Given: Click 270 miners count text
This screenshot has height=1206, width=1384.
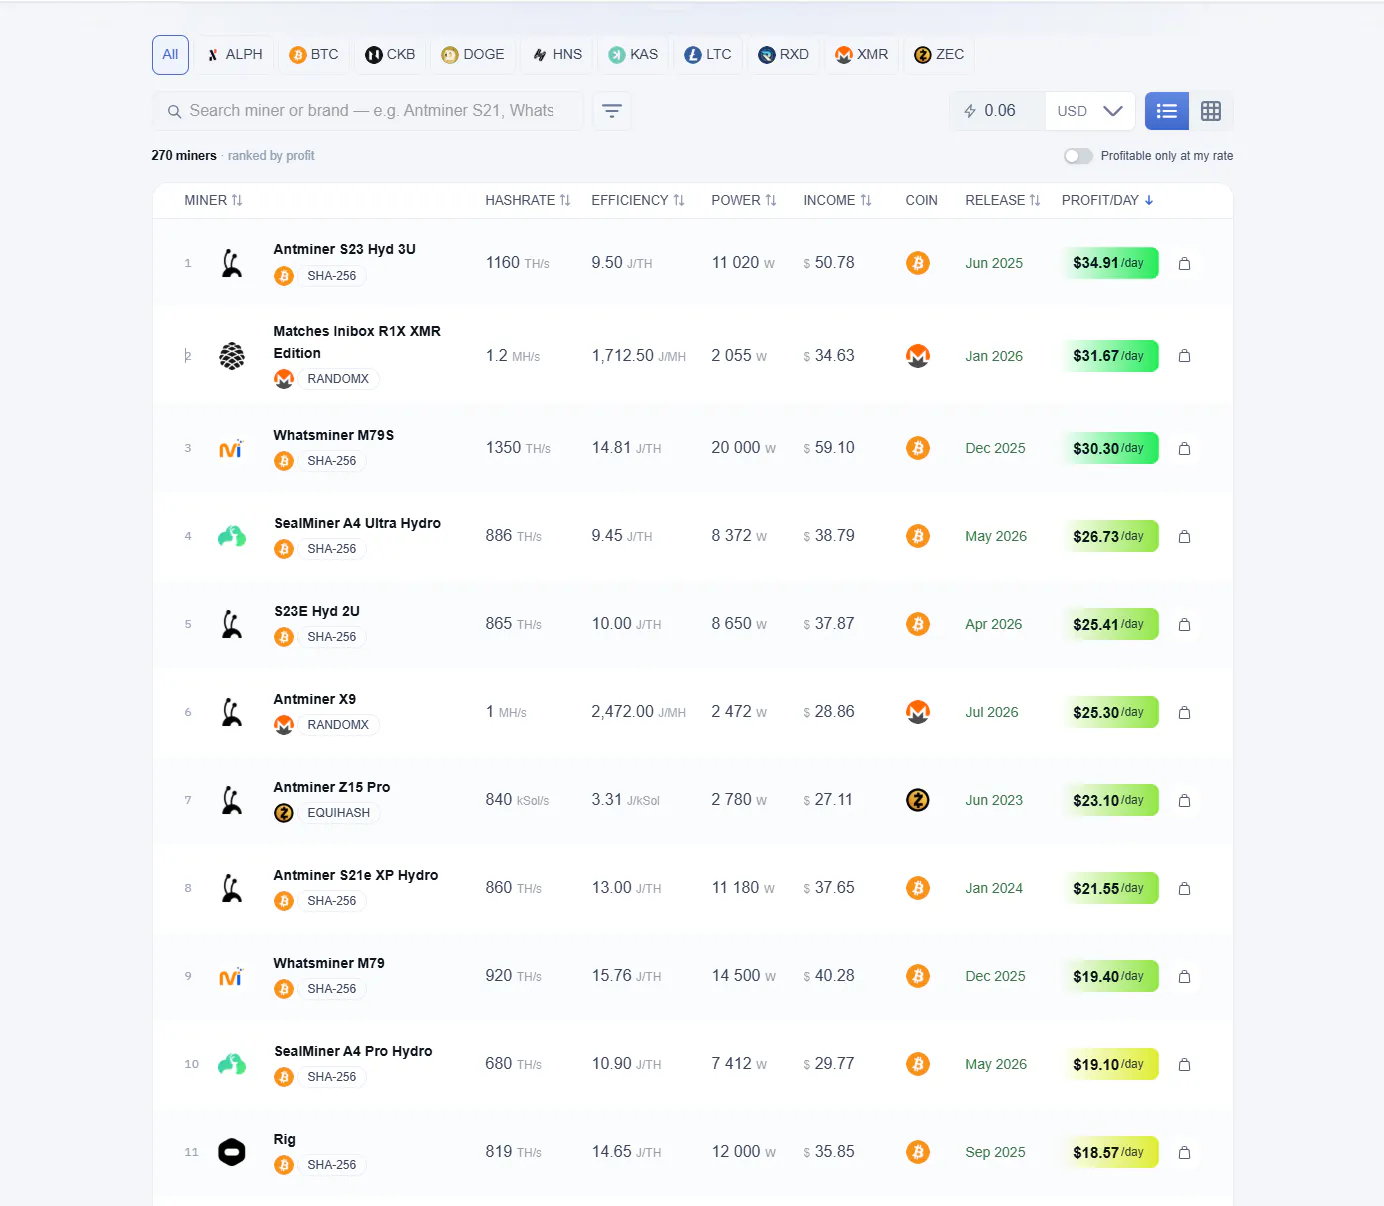Looking at the screenshot, I should coord(184,156).
